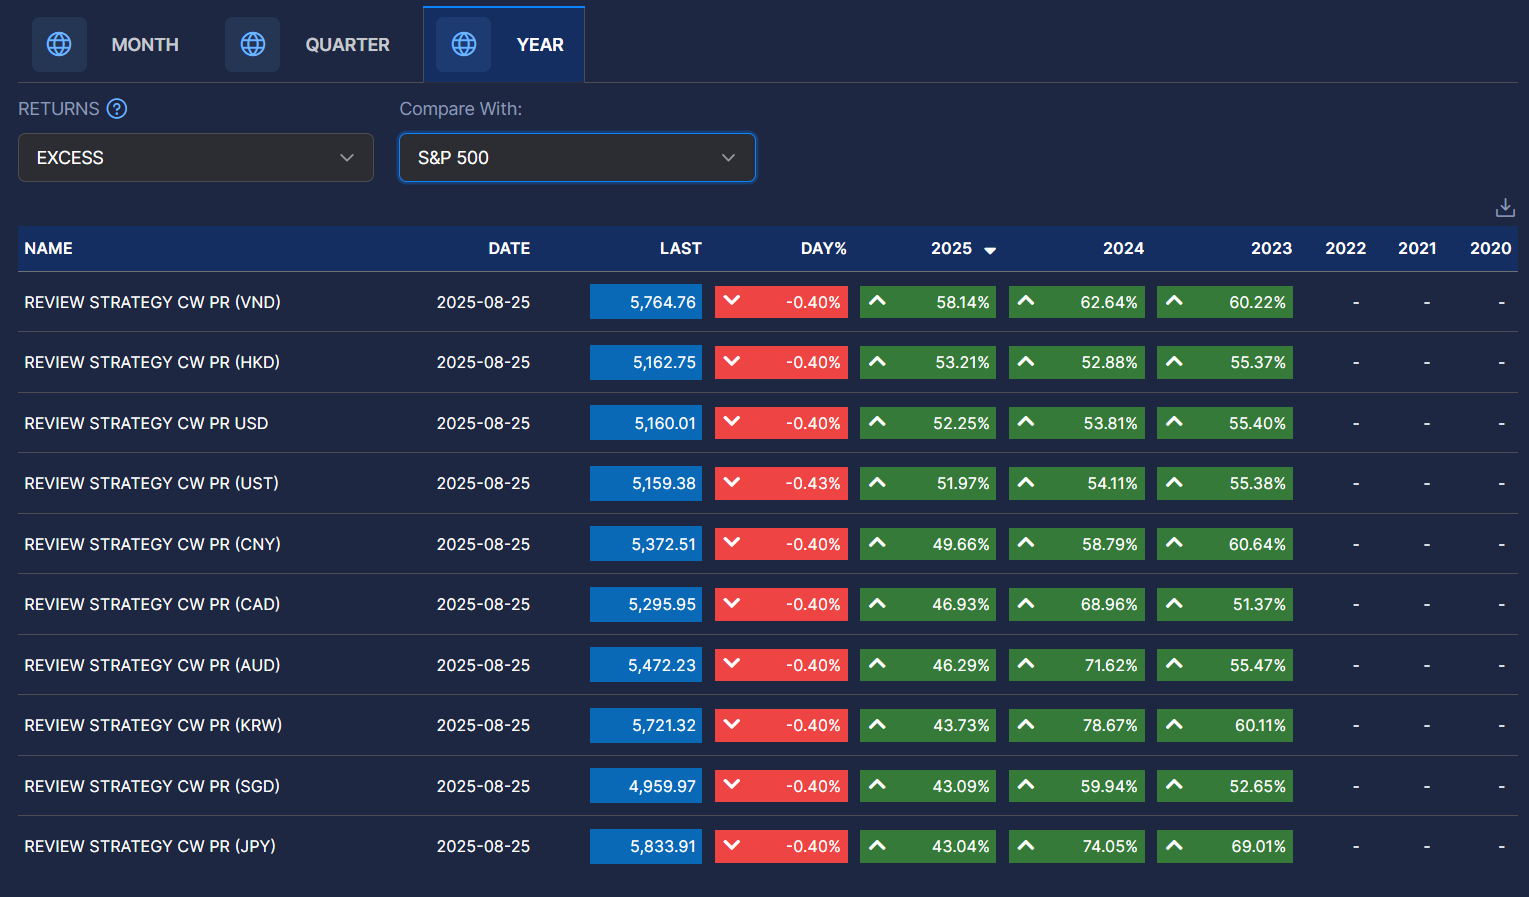Sort by the DATE column header
The image size is (1529, 897).
tap(509, 248)
